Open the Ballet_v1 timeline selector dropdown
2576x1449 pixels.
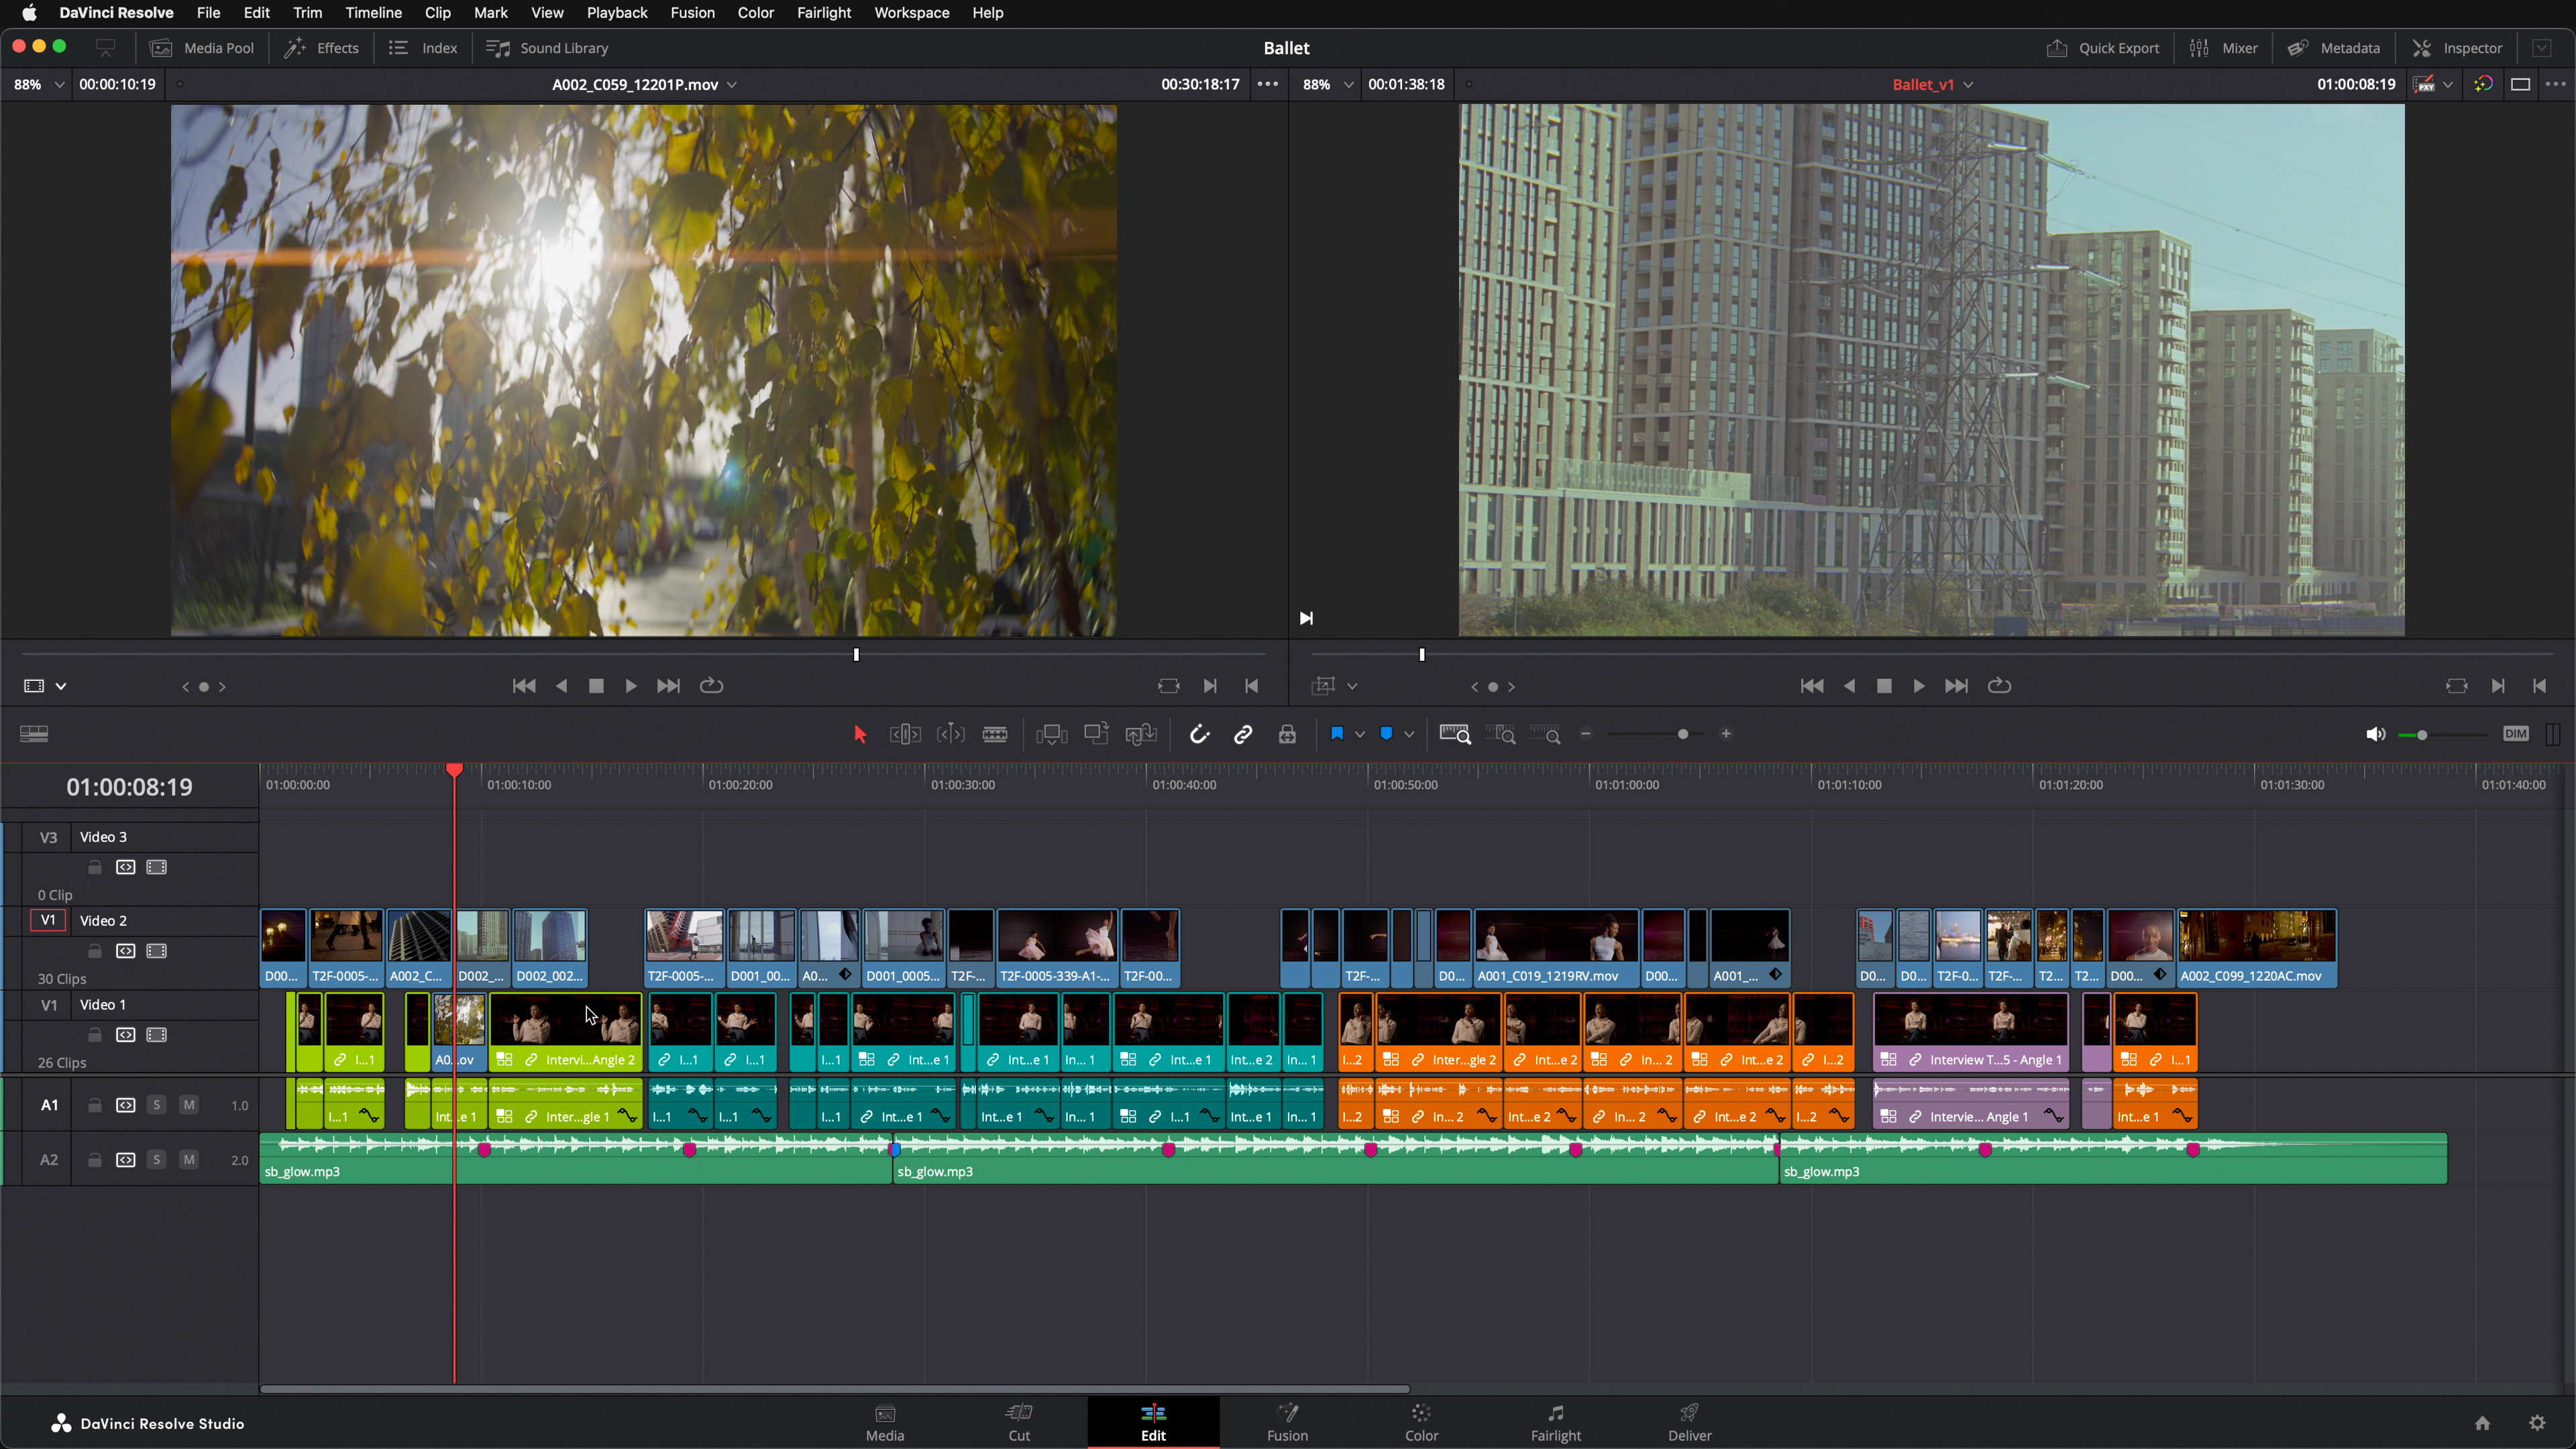(1968, 84)
